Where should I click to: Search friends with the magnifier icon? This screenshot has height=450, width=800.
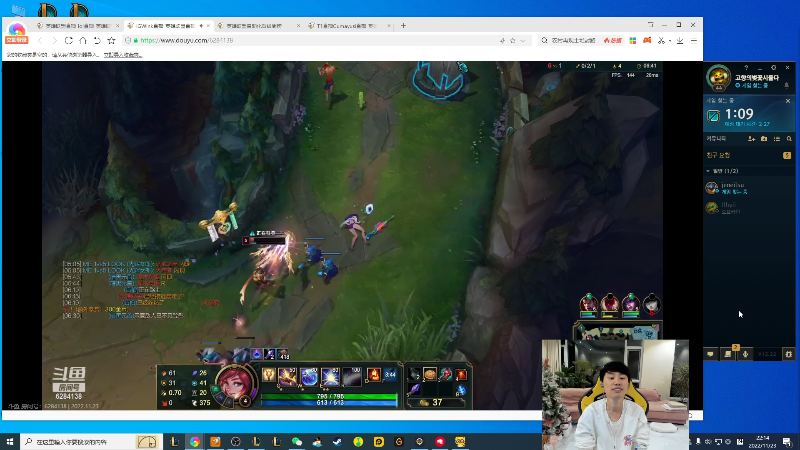(789, 139)
